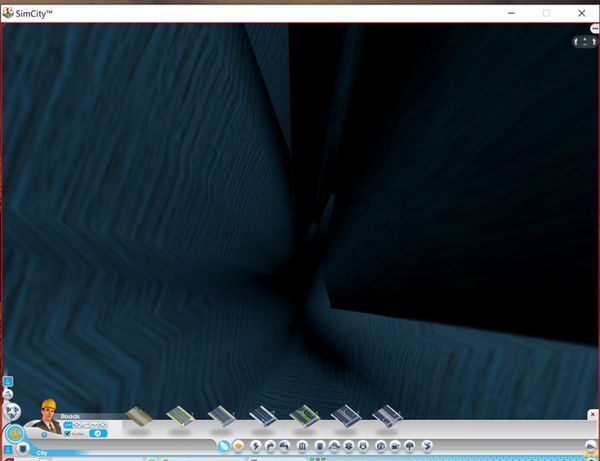Toggle the Guides checkbox in Roads panel

click(x=68, y=433)
